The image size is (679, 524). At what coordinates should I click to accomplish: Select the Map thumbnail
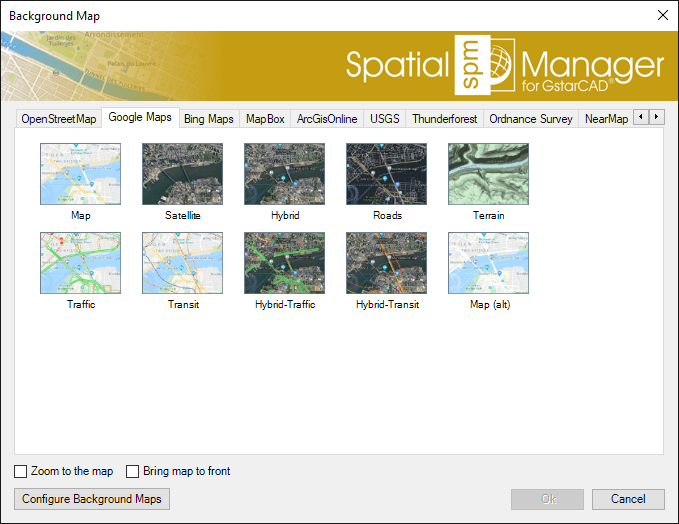point(80,174)
